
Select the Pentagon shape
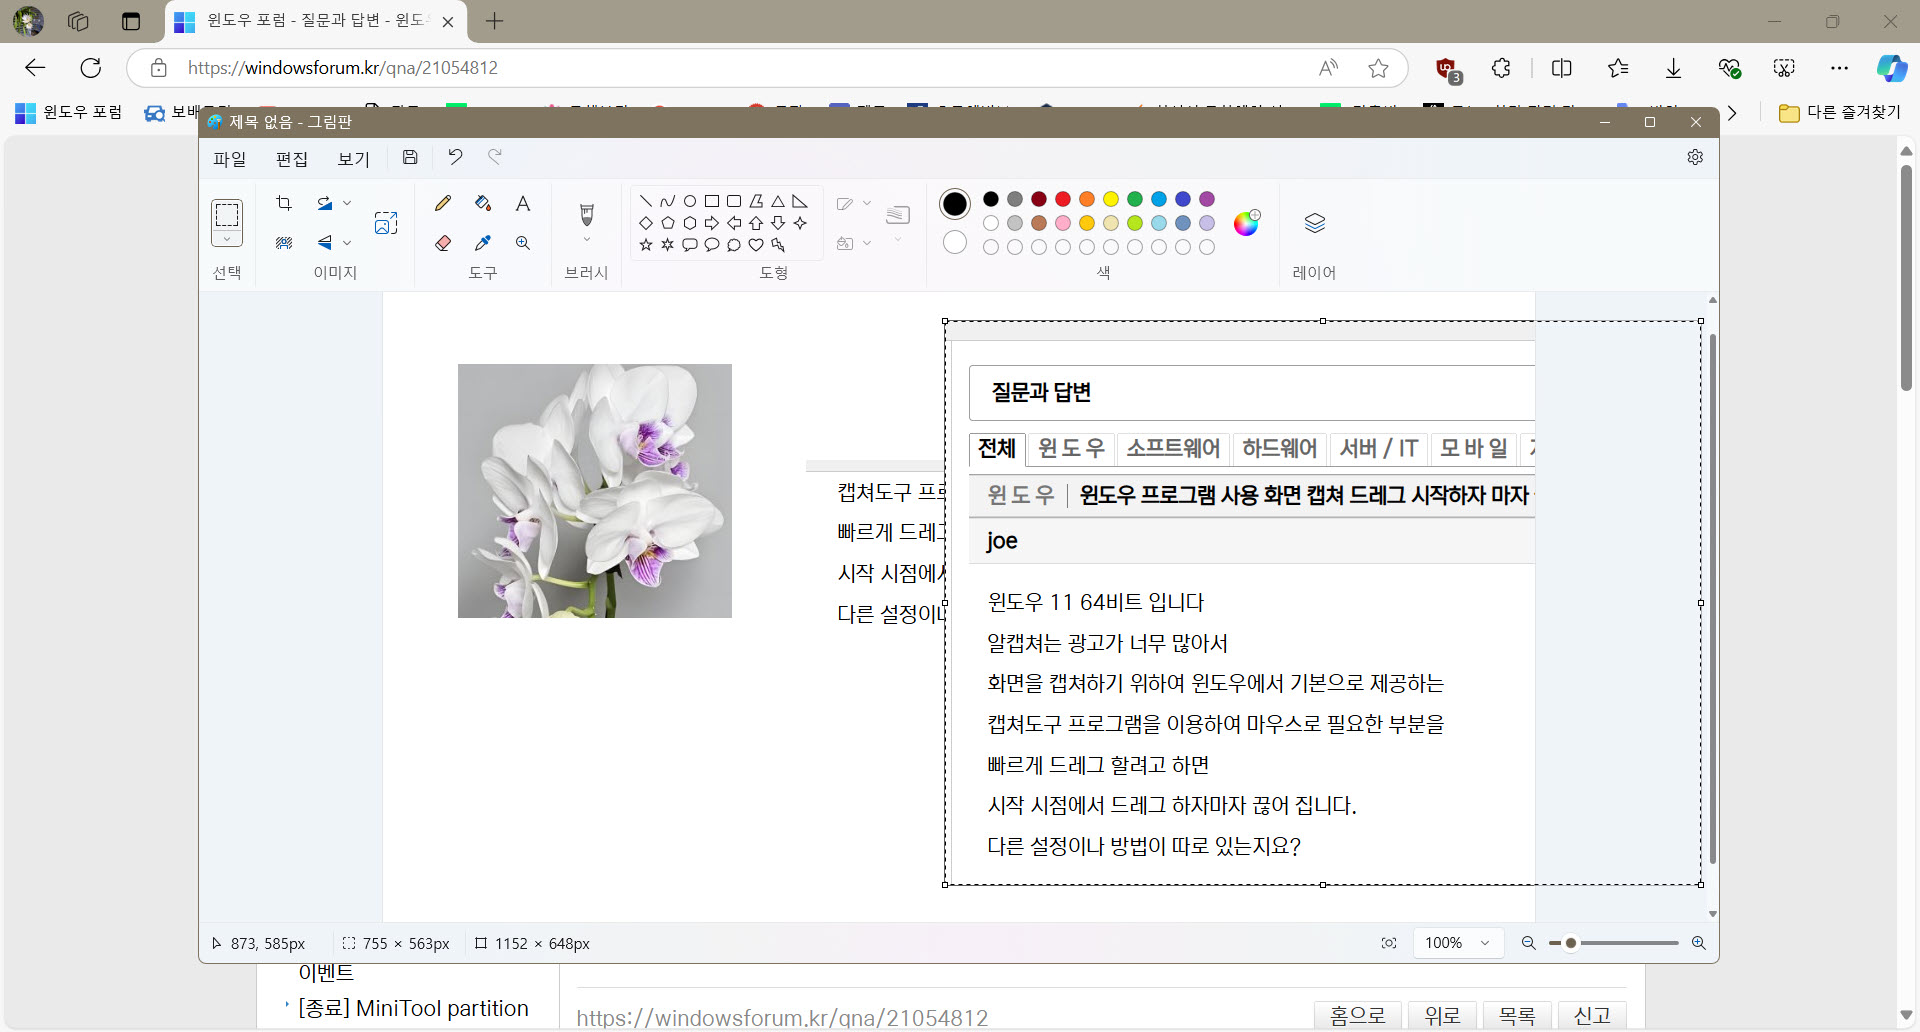pos(668,223)
